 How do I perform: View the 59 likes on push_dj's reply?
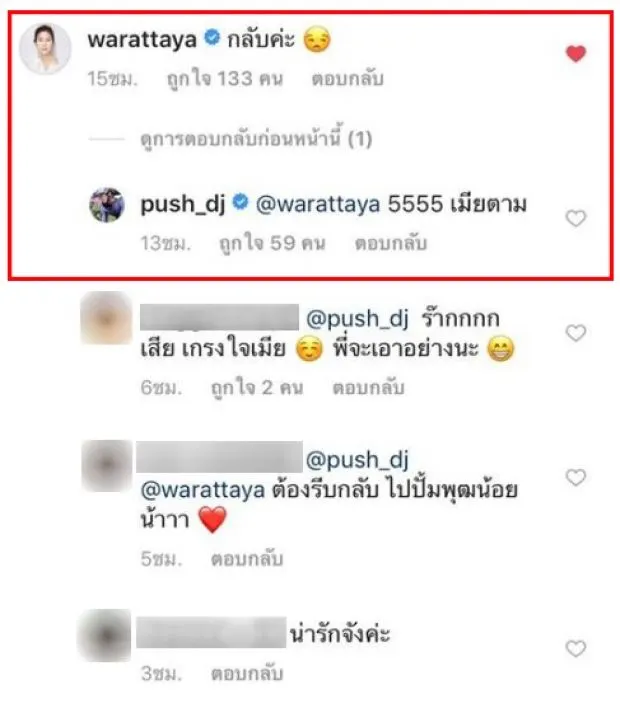pos(272,243)
